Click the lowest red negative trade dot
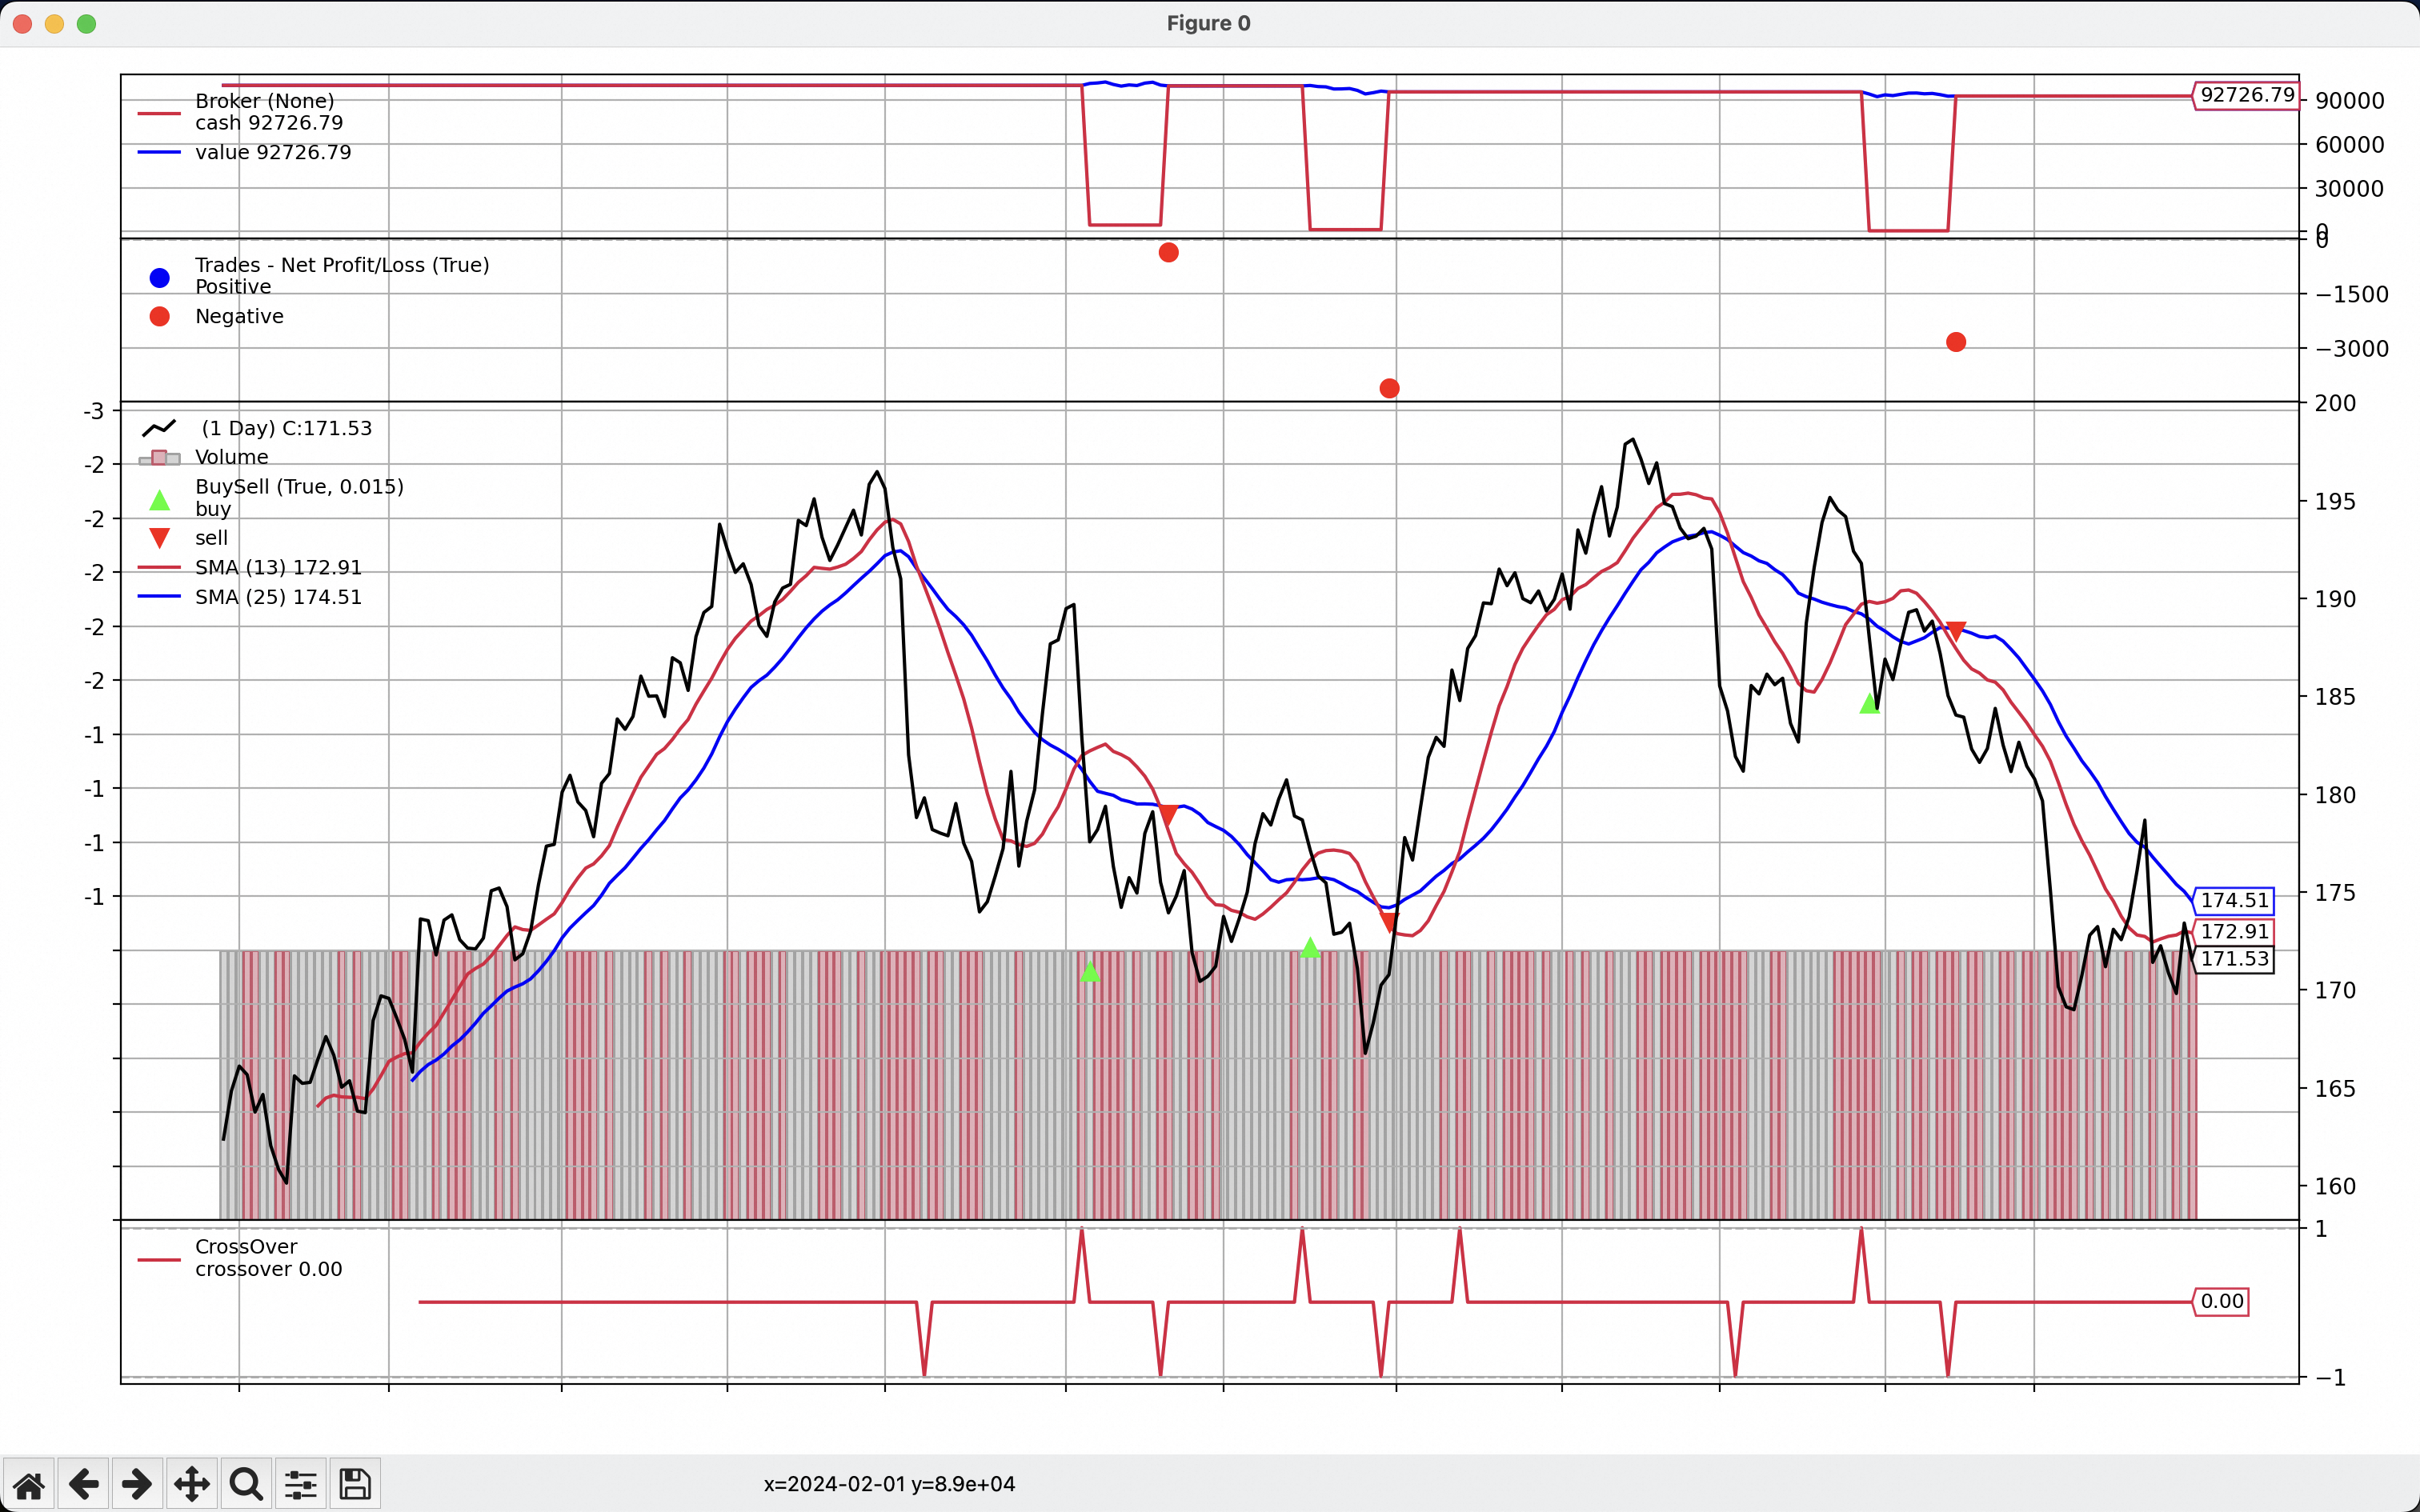2420x1512 pixels. pyautogui.click(x=1389, y=388)
